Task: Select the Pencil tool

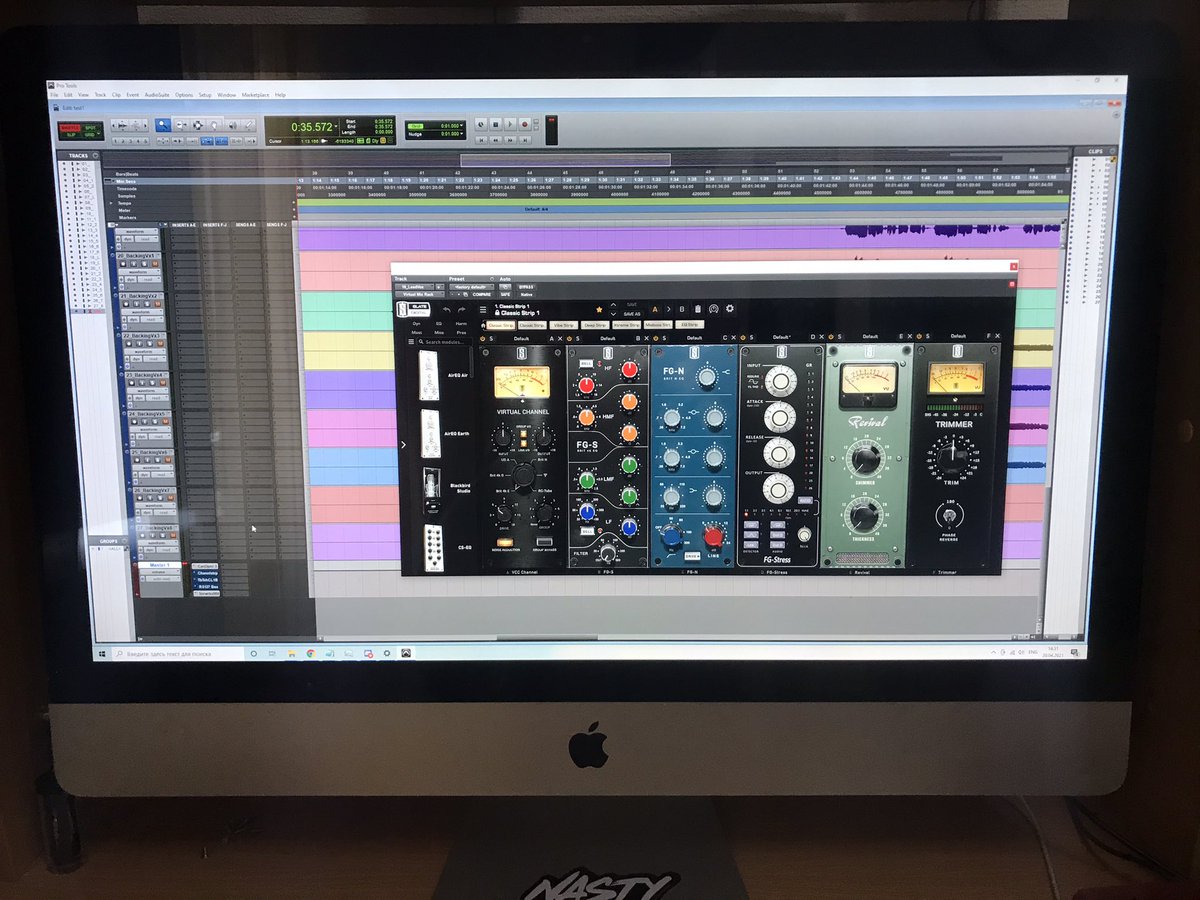Action: click(x=249, y=125)
